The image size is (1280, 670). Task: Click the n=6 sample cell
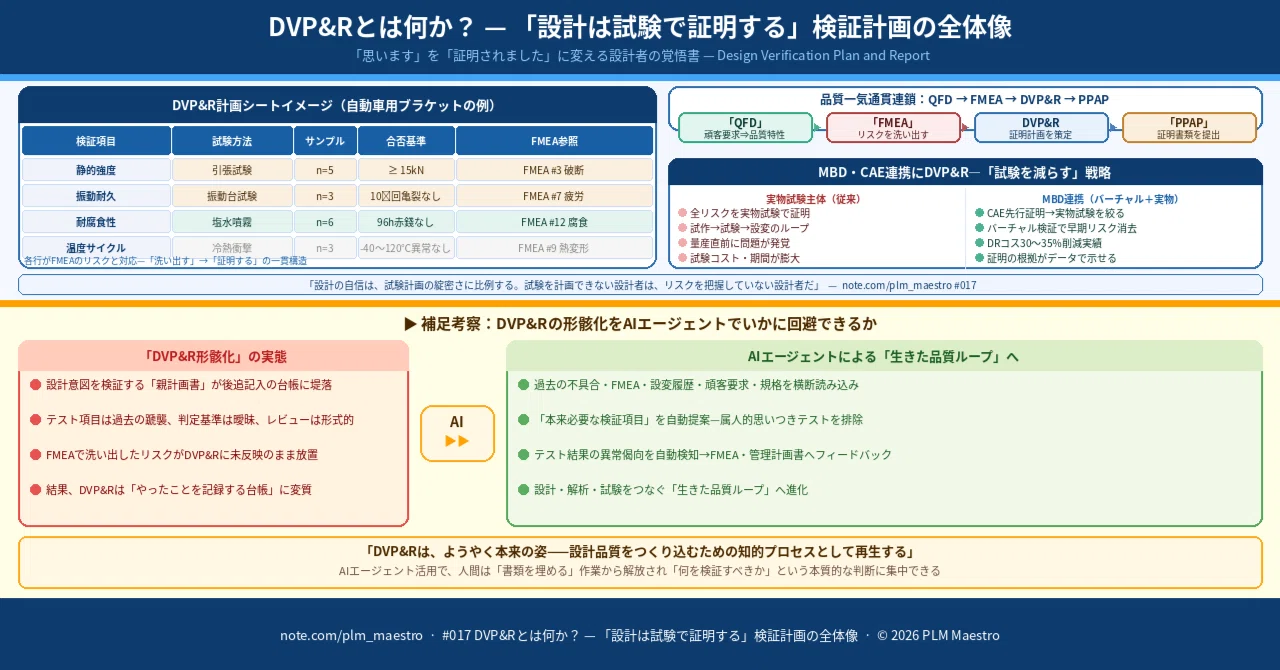click(325, 222)
